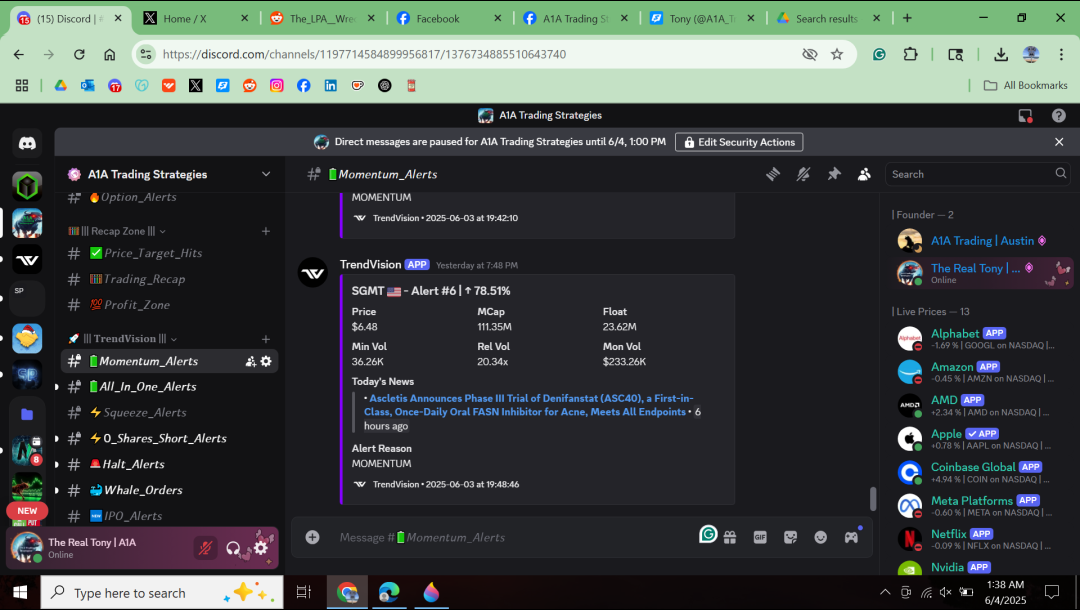Open Apps launcher game controller icon

pyautogui.click(x=851, y=537)
